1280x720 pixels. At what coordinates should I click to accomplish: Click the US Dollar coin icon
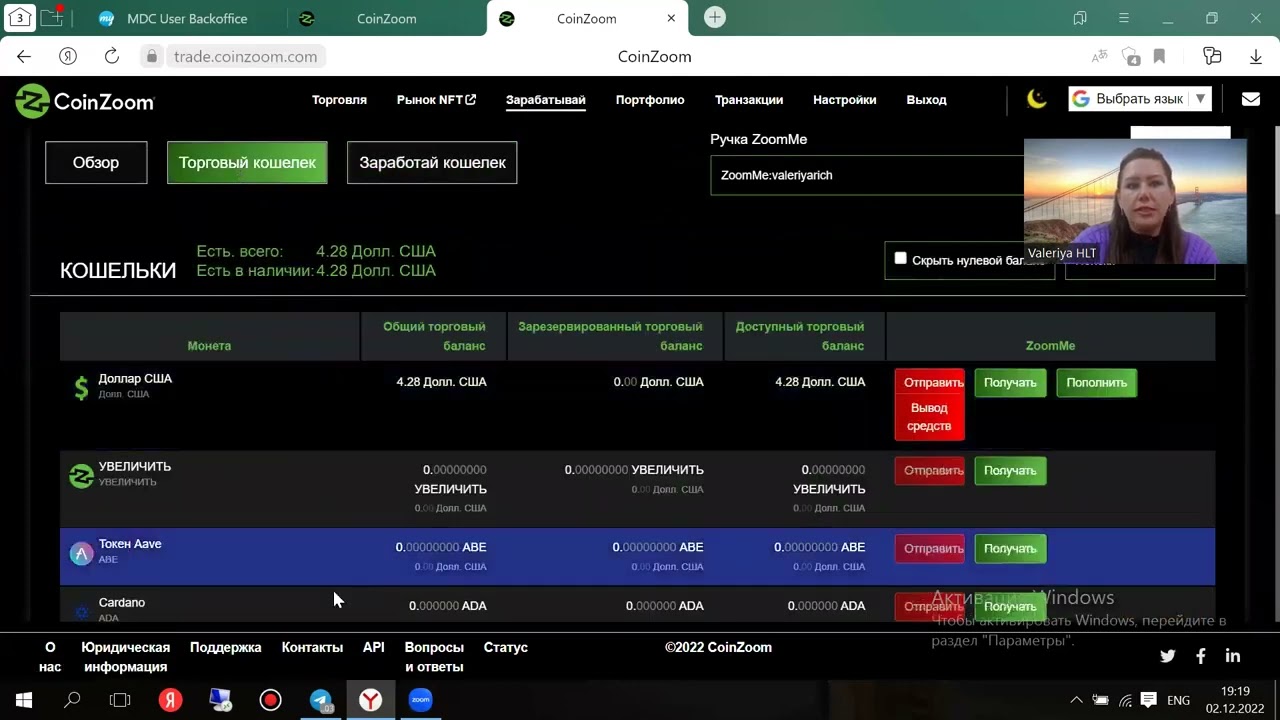pyautogui.click(x=81, y=387)
